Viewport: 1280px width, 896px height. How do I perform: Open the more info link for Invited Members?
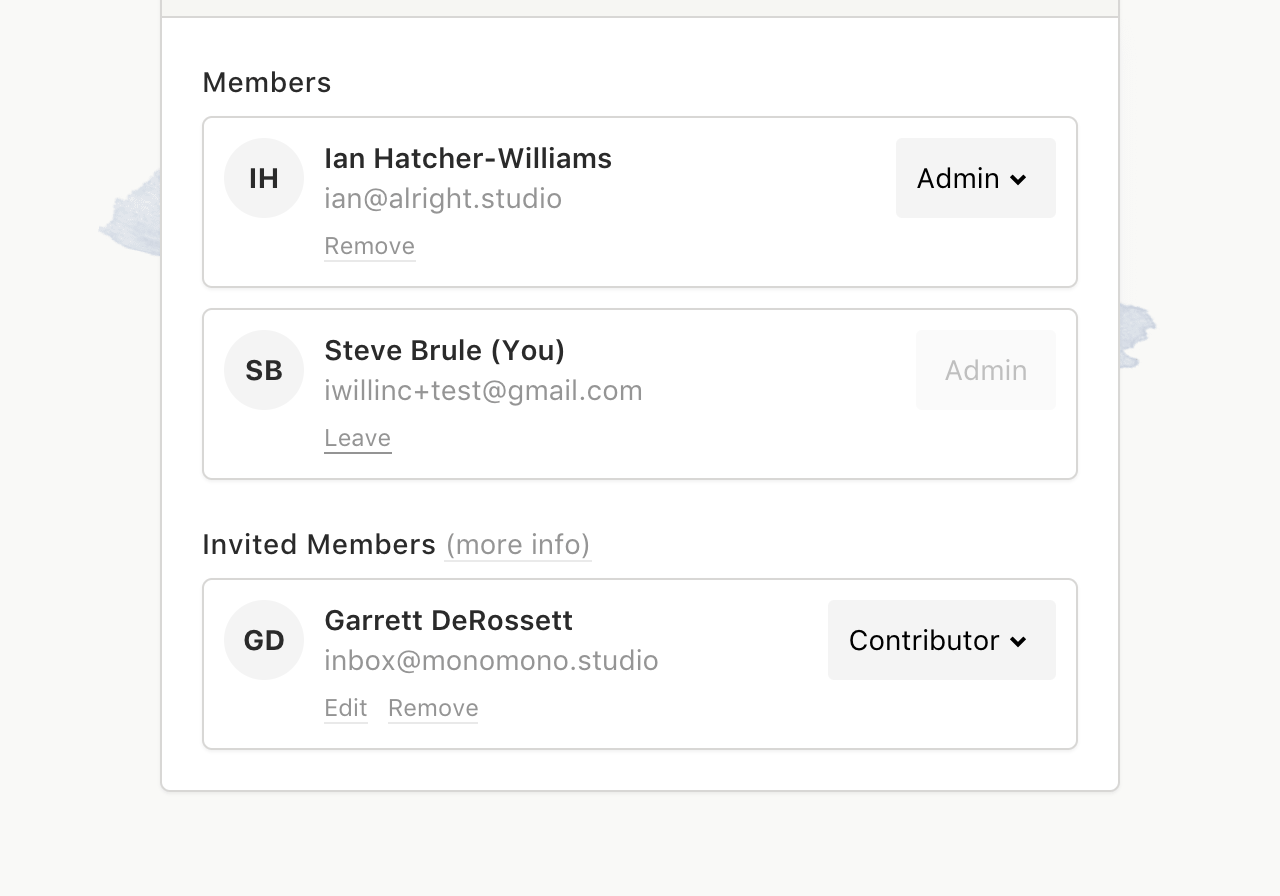tap(518, 545)
